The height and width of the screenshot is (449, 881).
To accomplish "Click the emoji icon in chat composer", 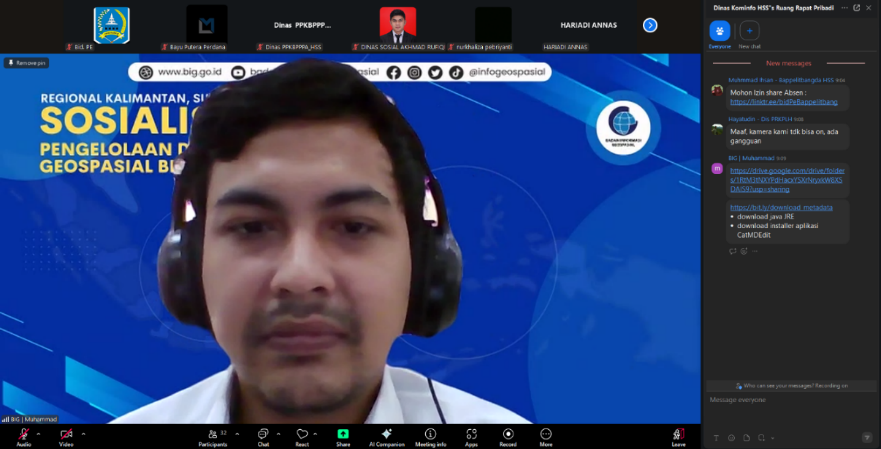I will [731, 438].
